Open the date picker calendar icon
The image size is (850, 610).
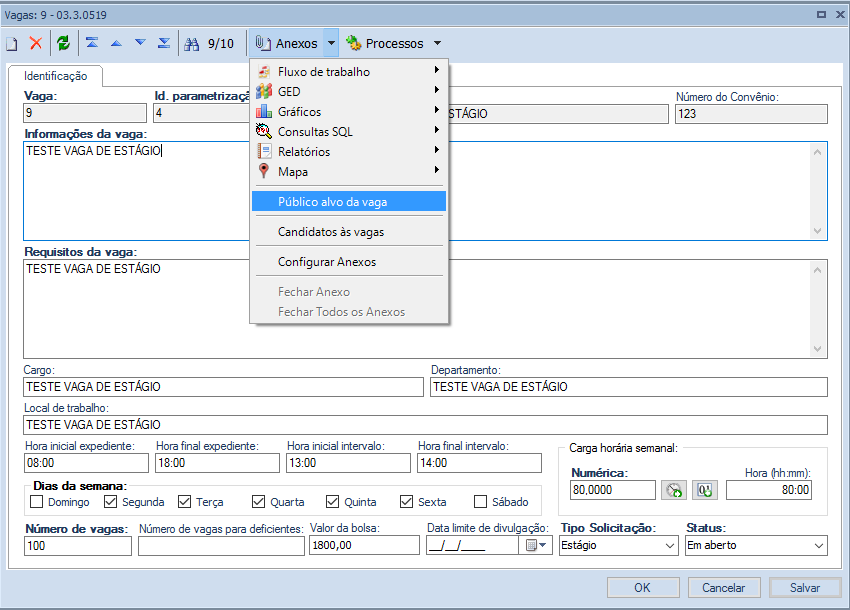click(x=535, y=545)
